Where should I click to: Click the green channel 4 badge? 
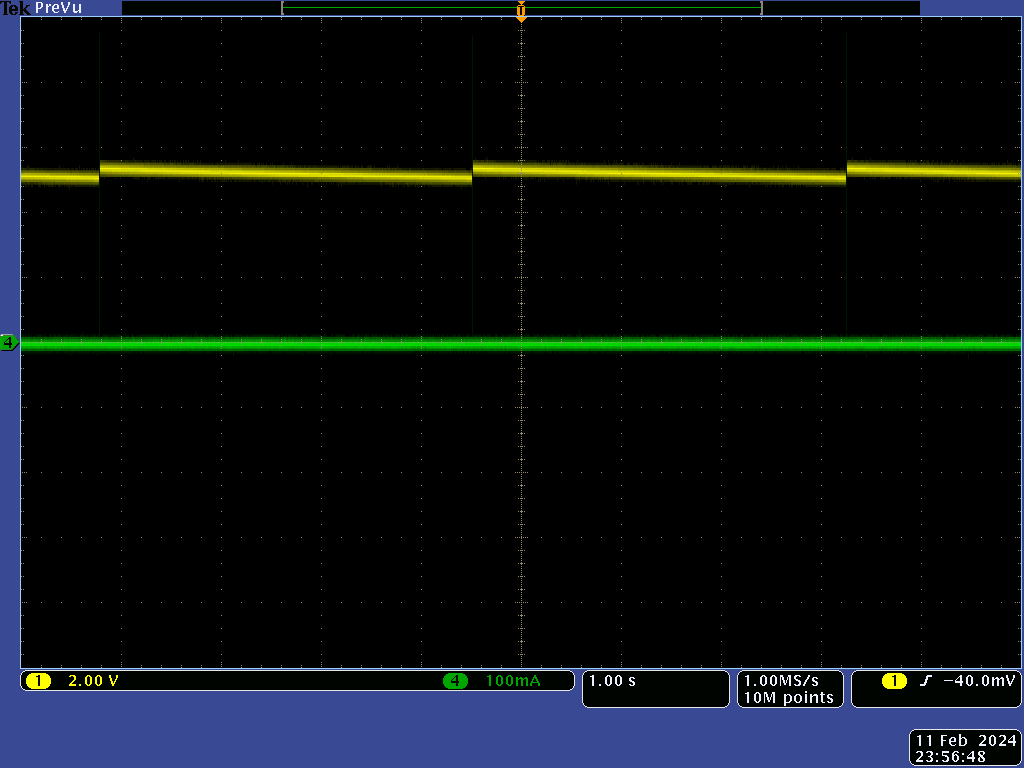pos(455,681)
